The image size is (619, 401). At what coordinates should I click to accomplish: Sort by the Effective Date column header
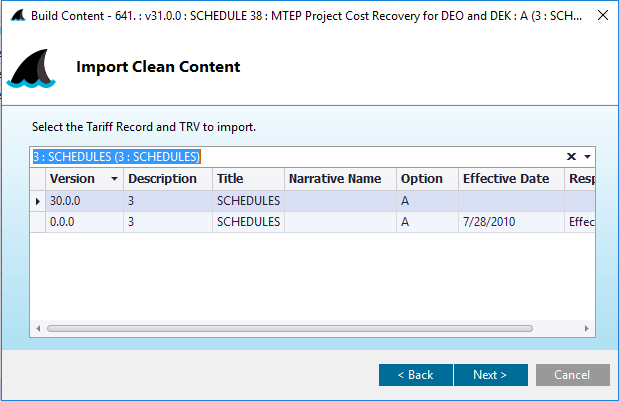[x=511, y=179]
